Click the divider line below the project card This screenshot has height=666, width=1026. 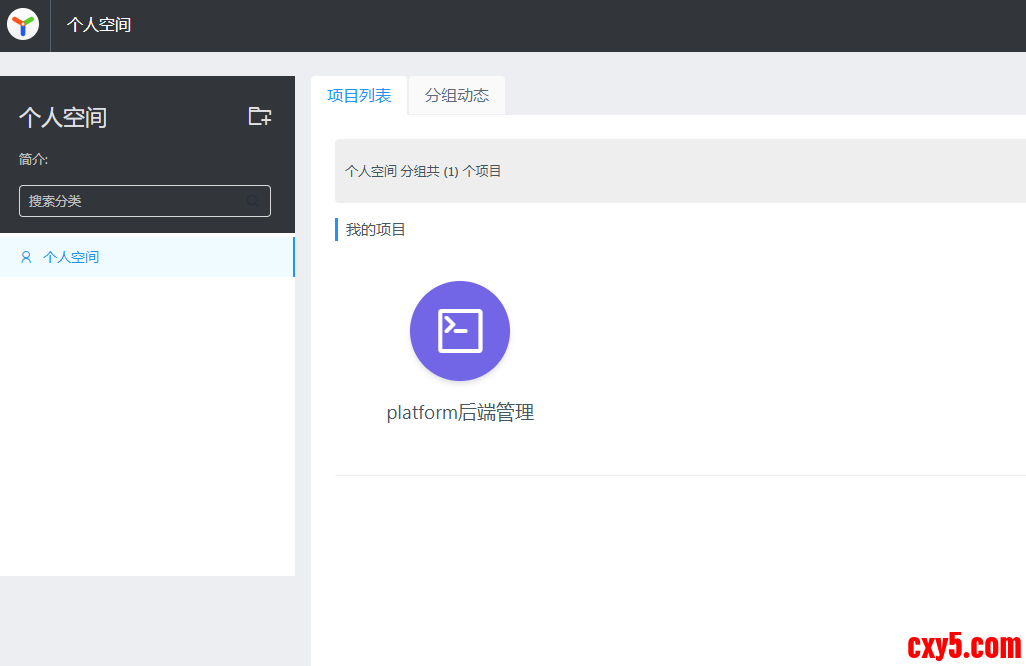tap(680, 475)
